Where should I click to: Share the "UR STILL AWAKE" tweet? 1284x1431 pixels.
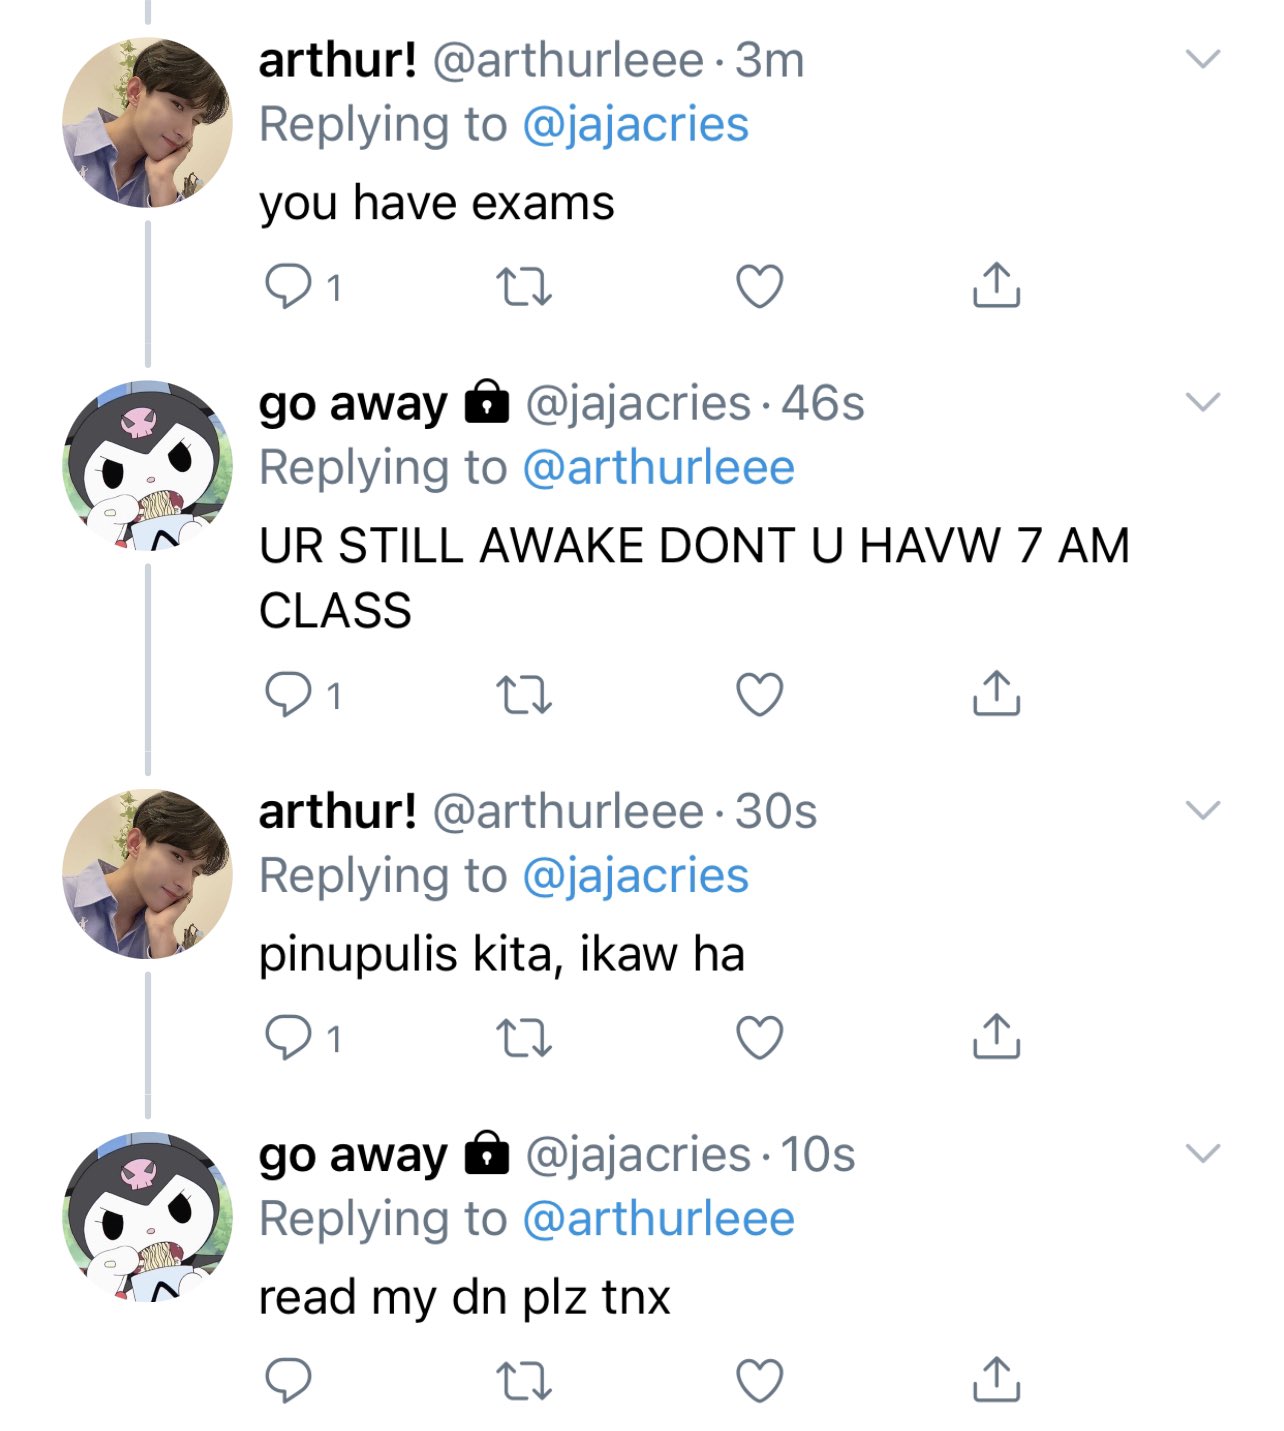click(996, 693)
